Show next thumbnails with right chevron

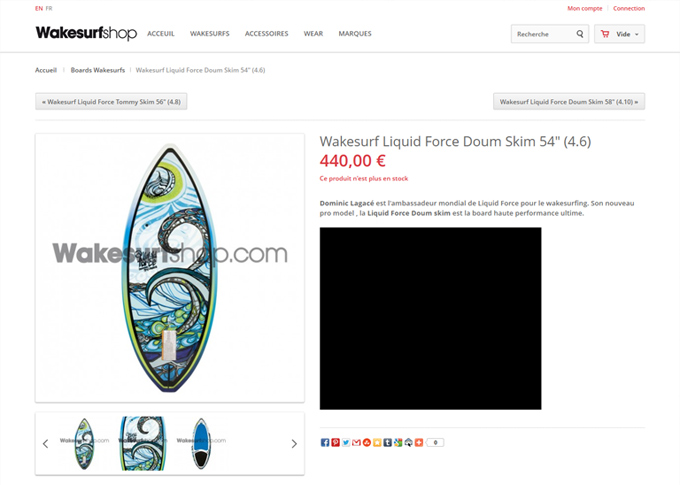[294, 443]
